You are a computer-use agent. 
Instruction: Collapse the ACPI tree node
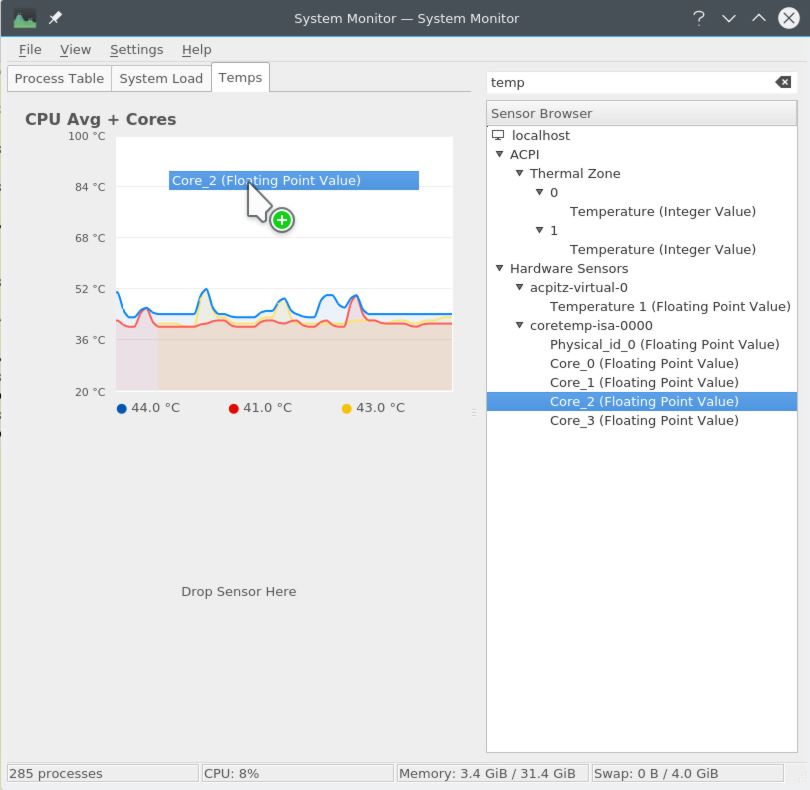[499, 154]
